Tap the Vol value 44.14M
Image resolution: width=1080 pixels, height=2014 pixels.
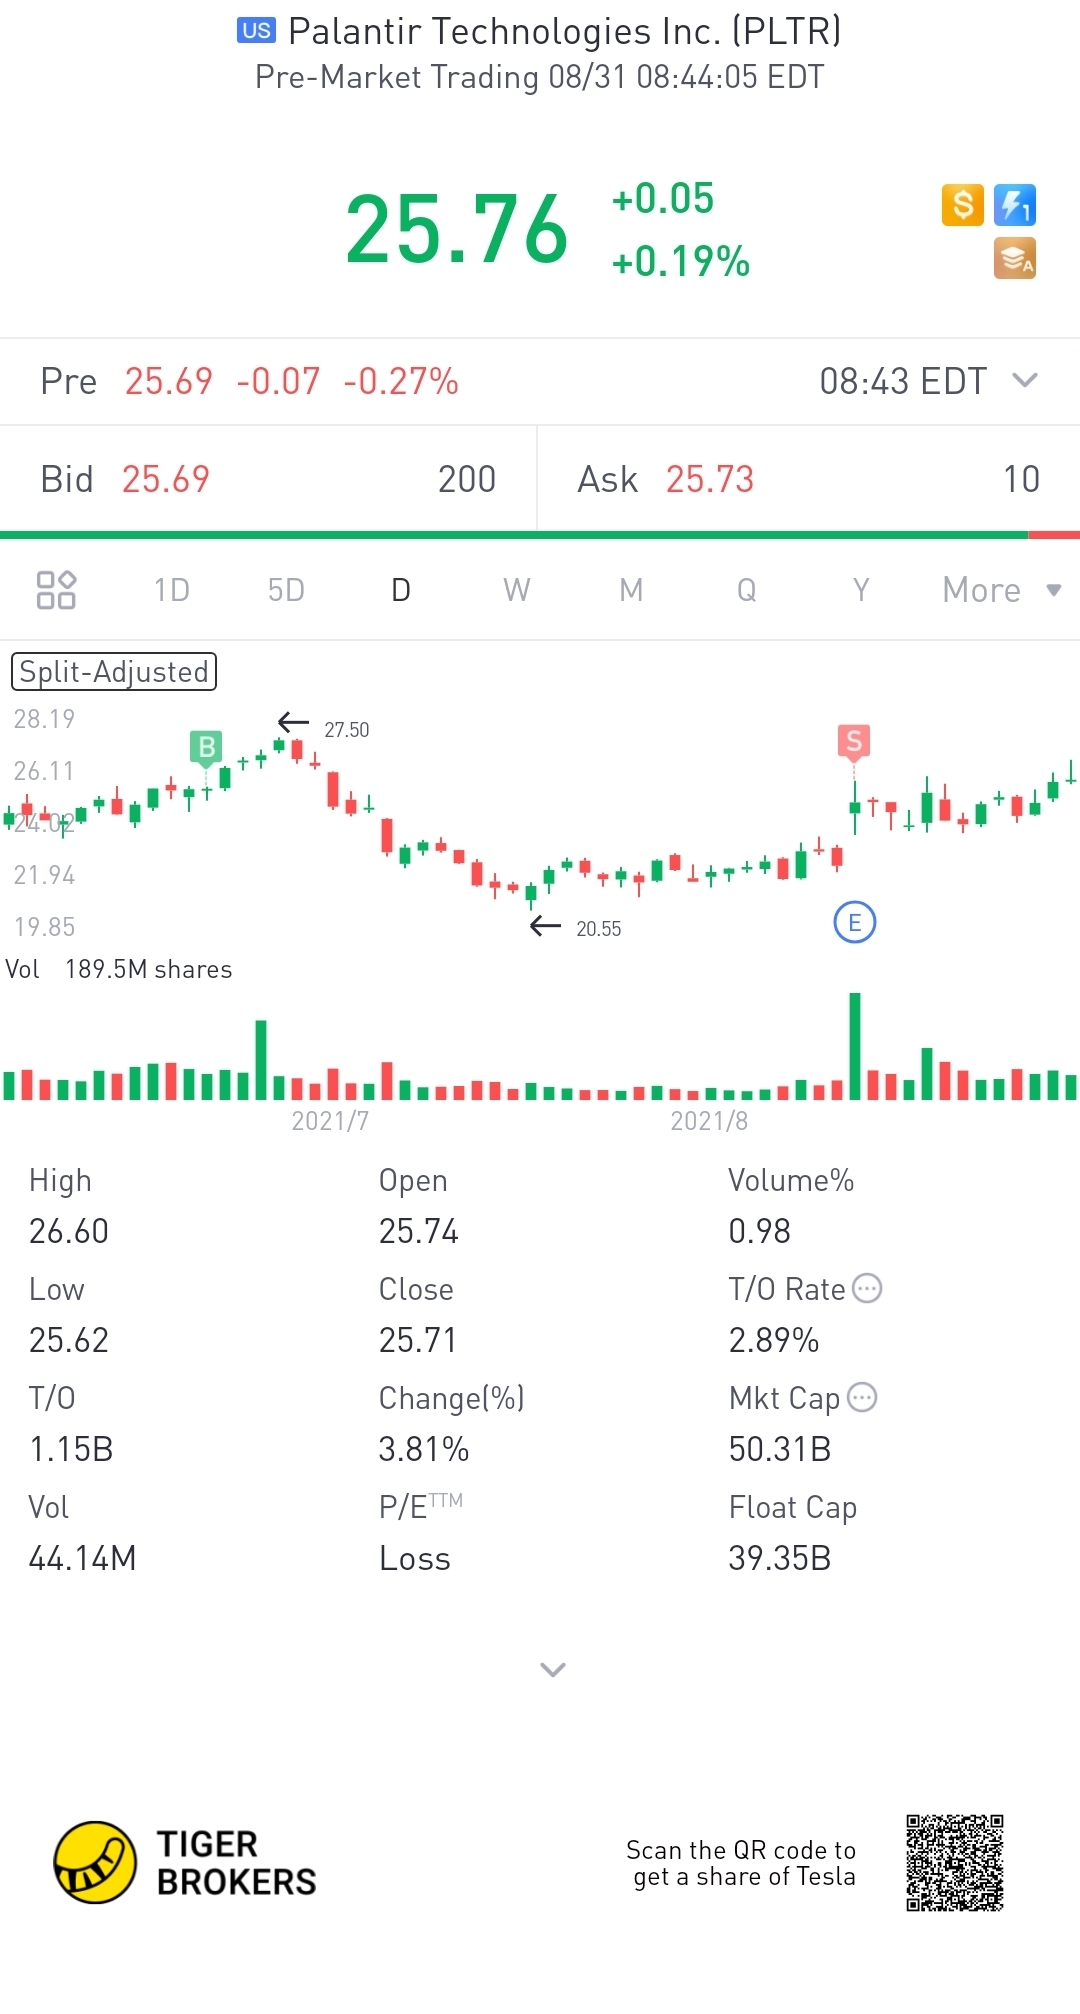point(83,1558)
